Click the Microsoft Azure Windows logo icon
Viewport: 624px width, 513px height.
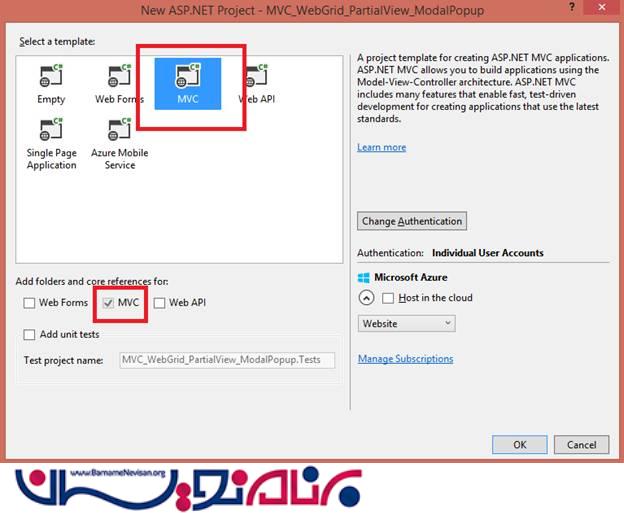(x=364, y=277)
